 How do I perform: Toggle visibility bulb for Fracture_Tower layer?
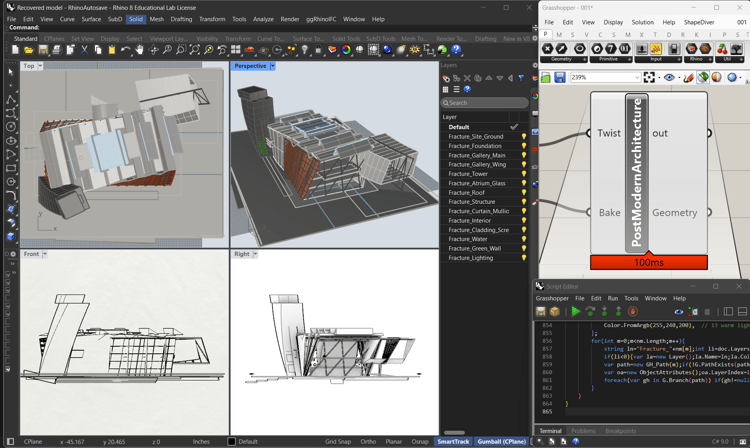point(523,174)
